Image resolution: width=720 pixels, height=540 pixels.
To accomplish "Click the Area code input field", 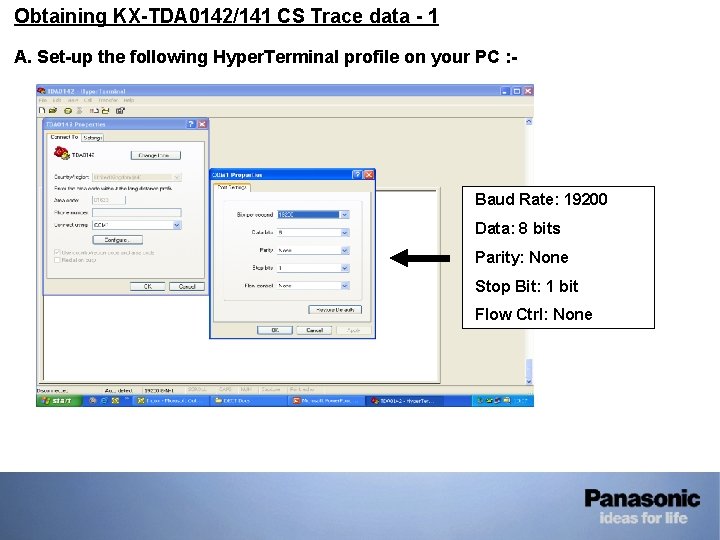I will point(109,200).
